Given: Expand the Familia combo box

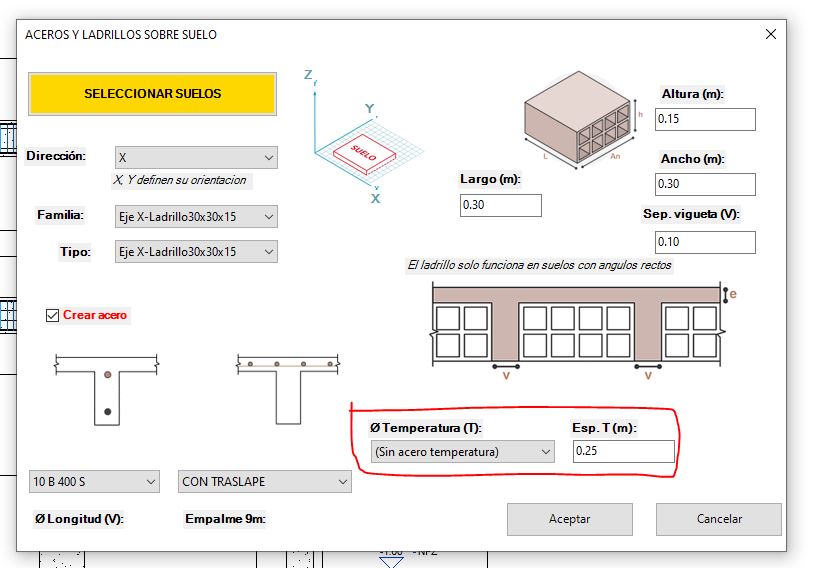Looking at the screenshot, I should [196, 217].
